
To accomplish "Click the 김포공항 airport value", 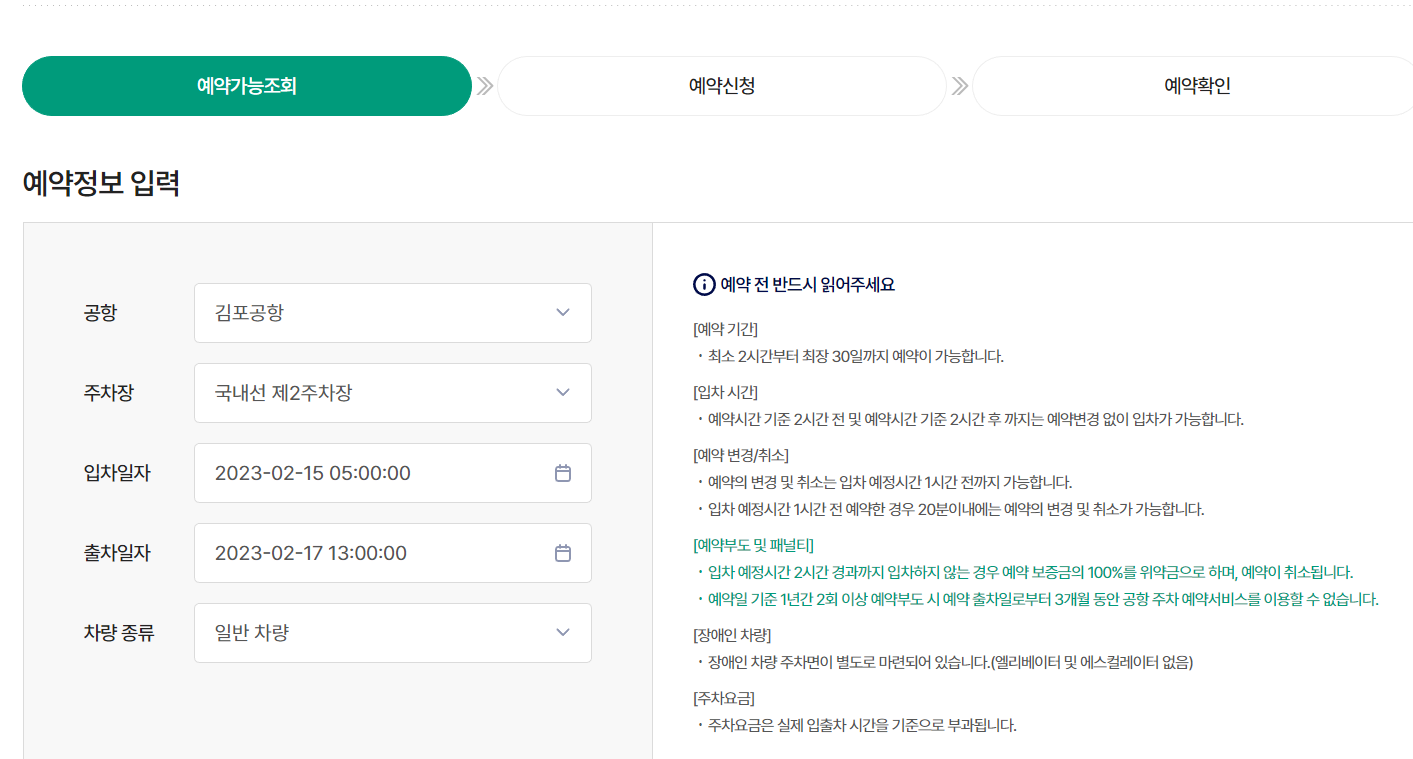I will (x=249, y=313).
